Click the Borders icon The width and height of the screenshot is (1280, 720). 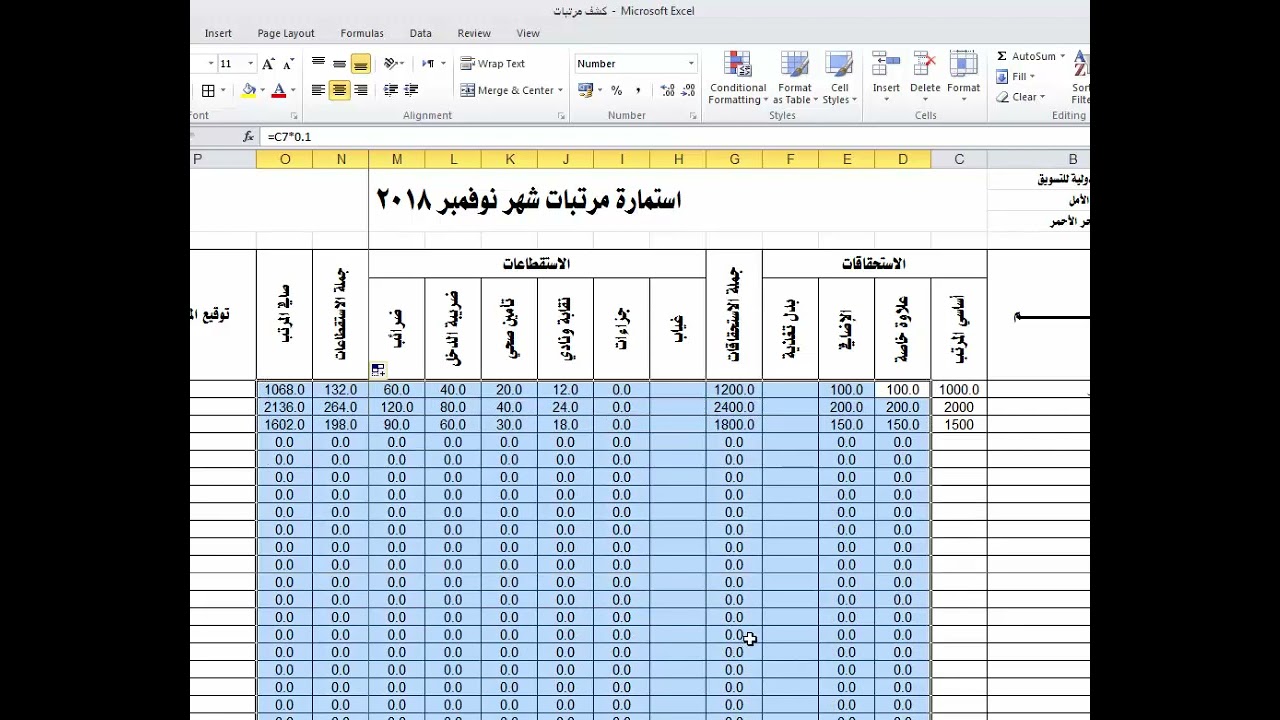tap(208, 90)
